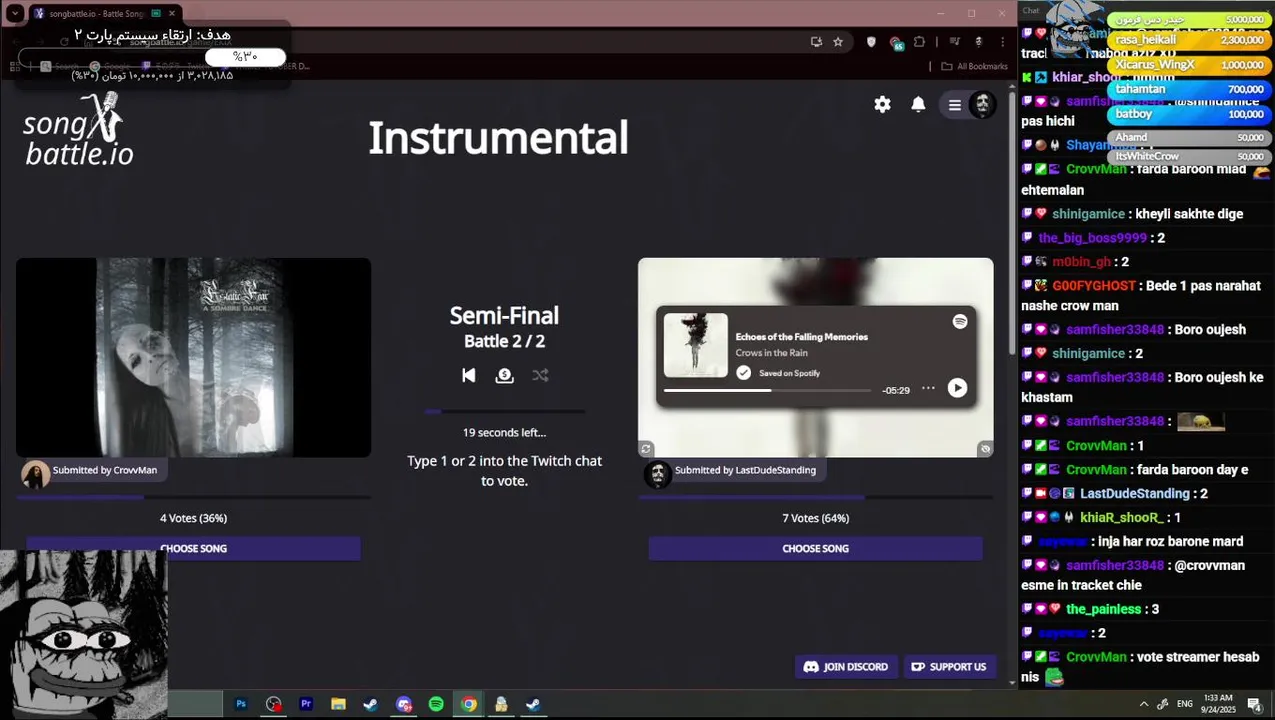Open the profile avatar in header
The image size is (1275, 720).
[982, 104]
